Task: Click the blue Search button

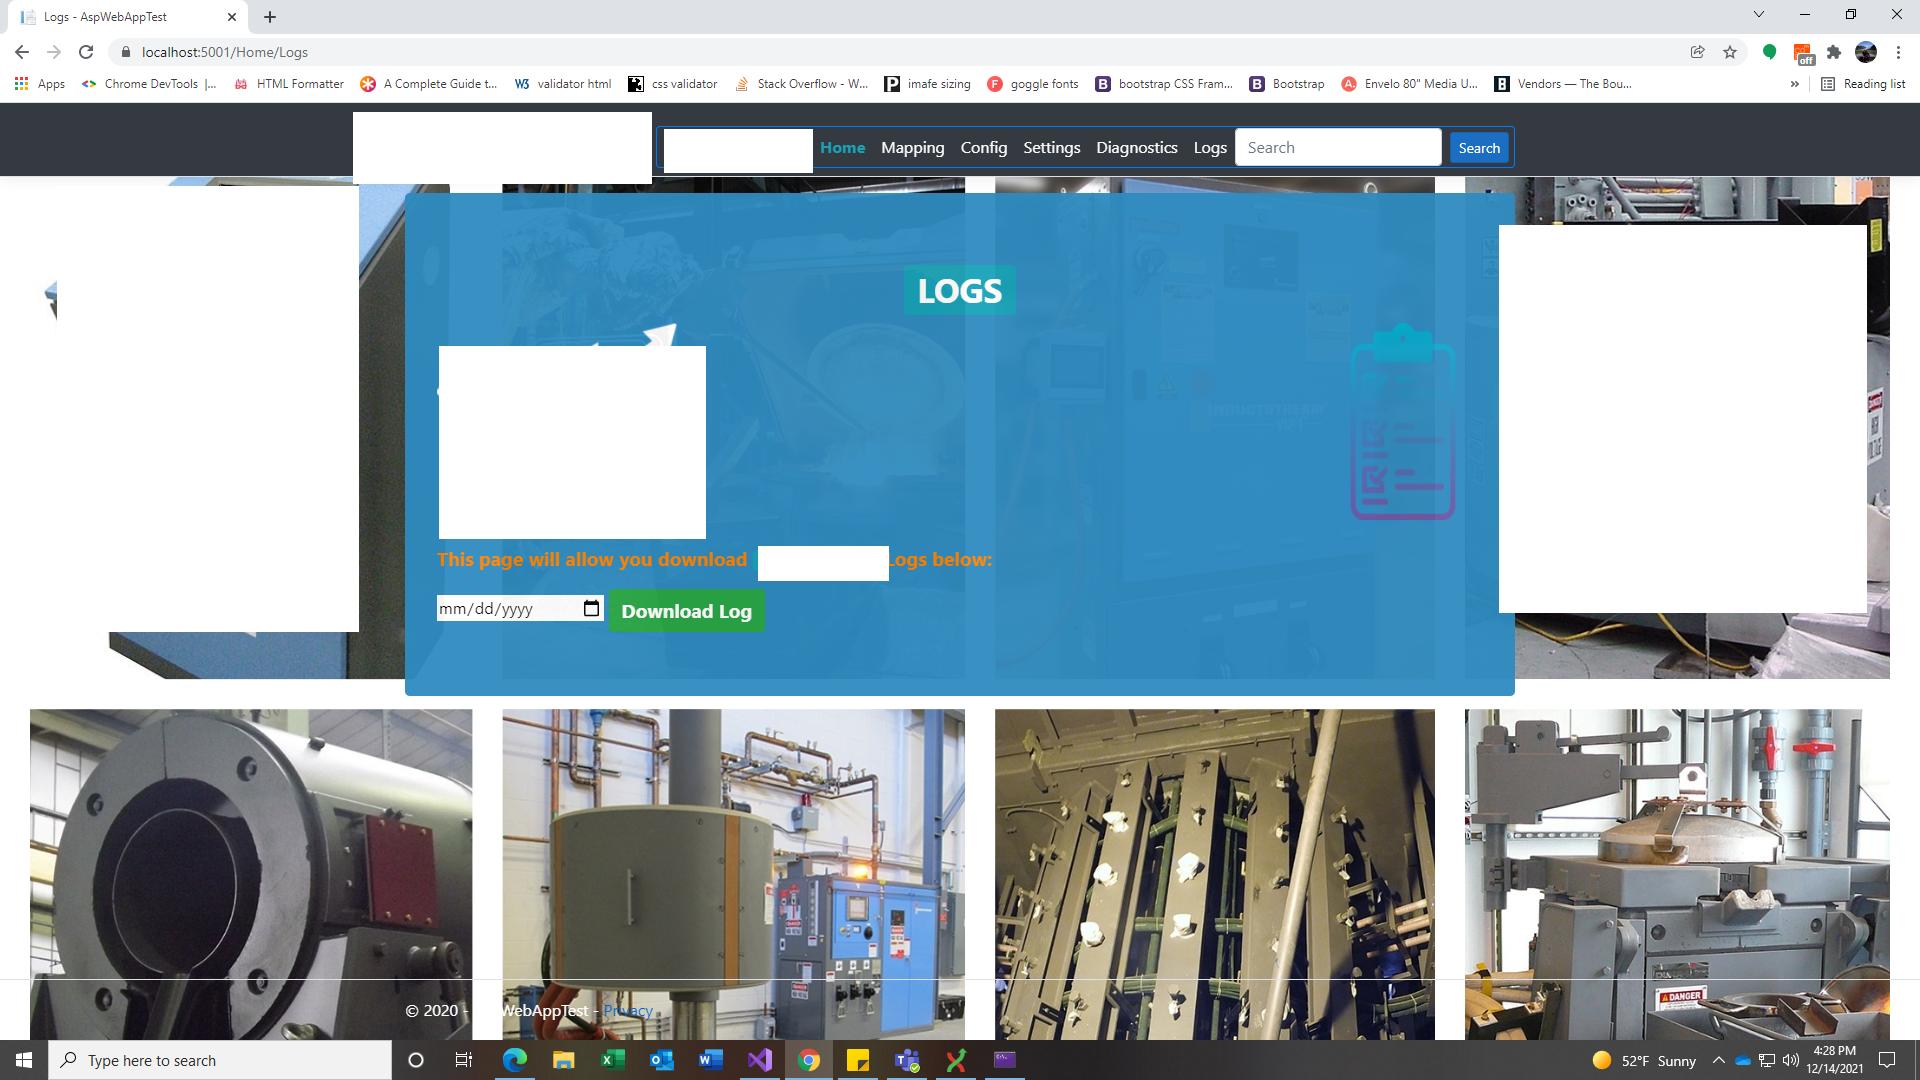Action: [1478, 148]
